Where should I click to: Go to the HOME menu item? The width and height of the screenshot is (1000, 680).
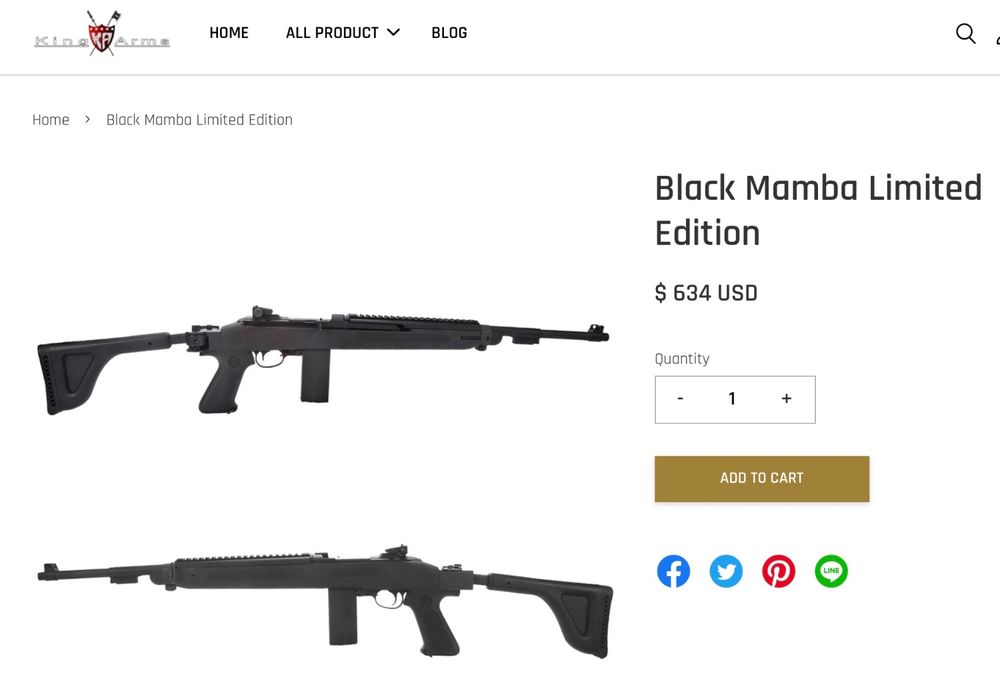pyautogui.click(x=229, y=33)
